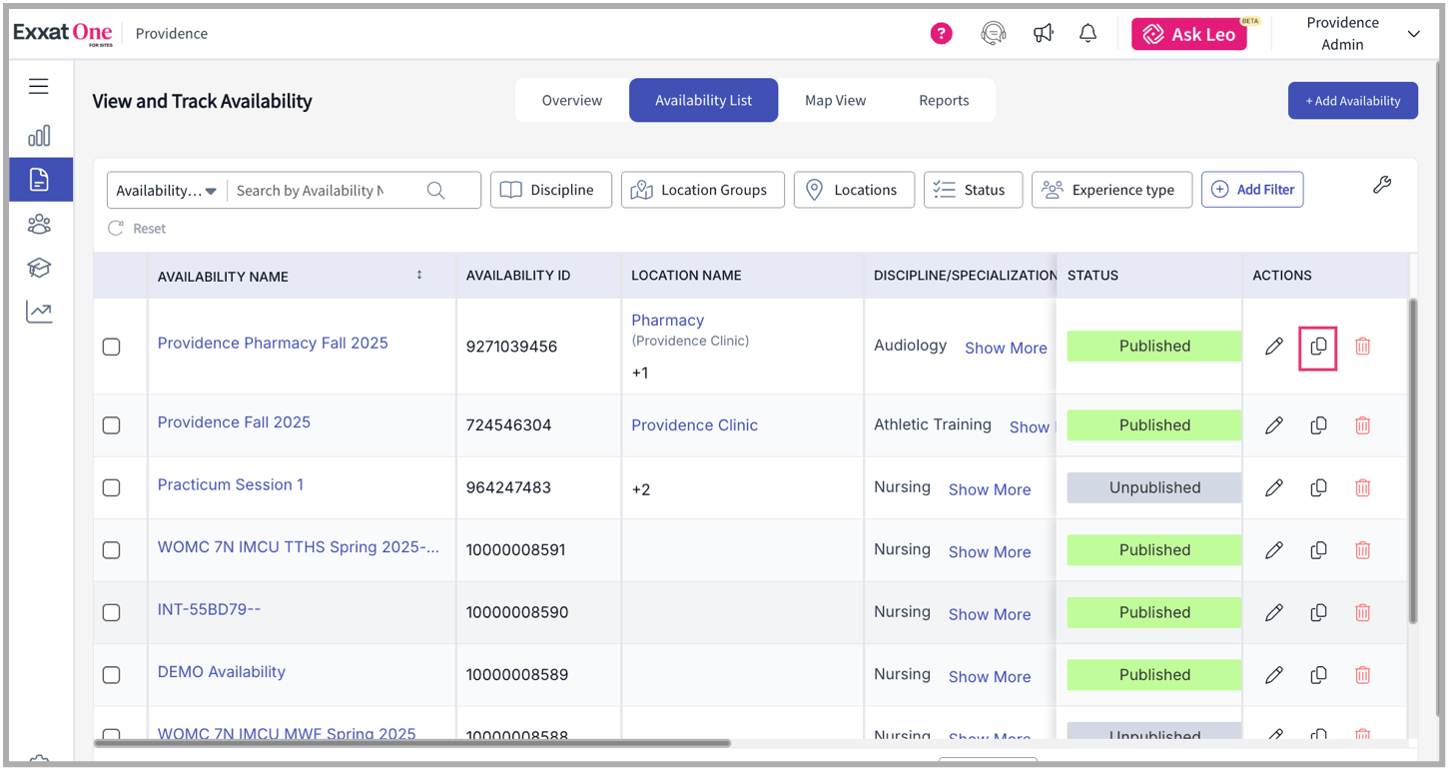Check the box for Providence Fall 2025
Viewport: 1451px width, 770px height.
coord(112,426)
